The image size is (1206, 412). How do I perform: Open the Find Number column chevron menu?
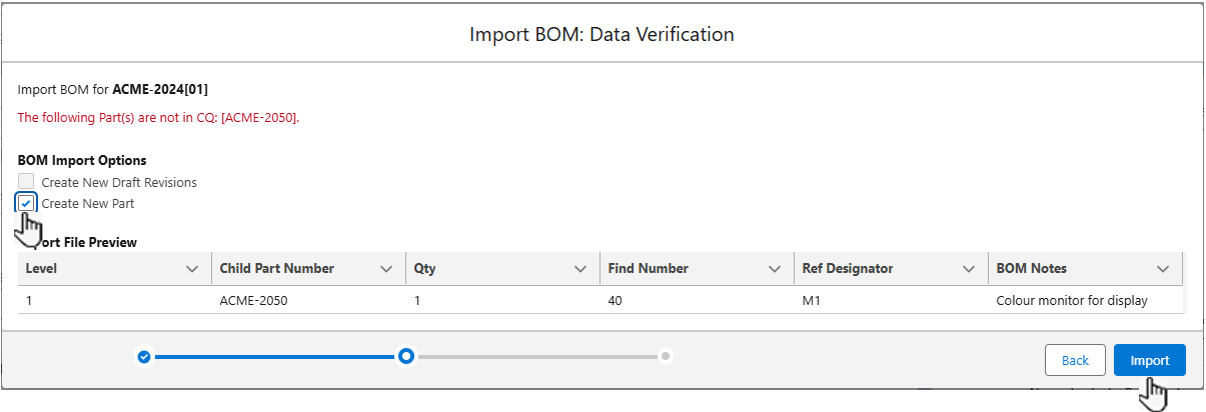[x=774, y=269]
